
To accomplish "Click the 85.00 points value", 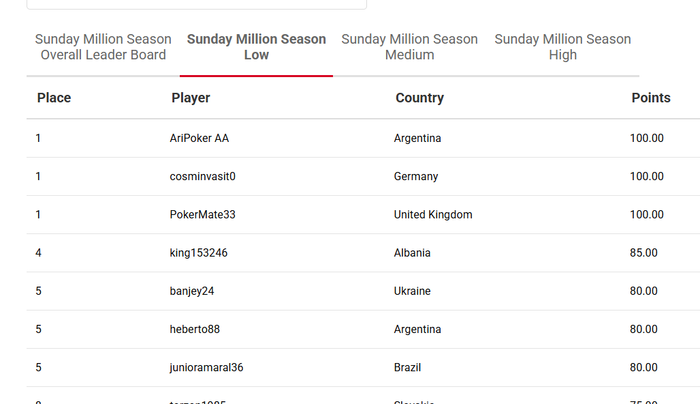I will point(644,253).
